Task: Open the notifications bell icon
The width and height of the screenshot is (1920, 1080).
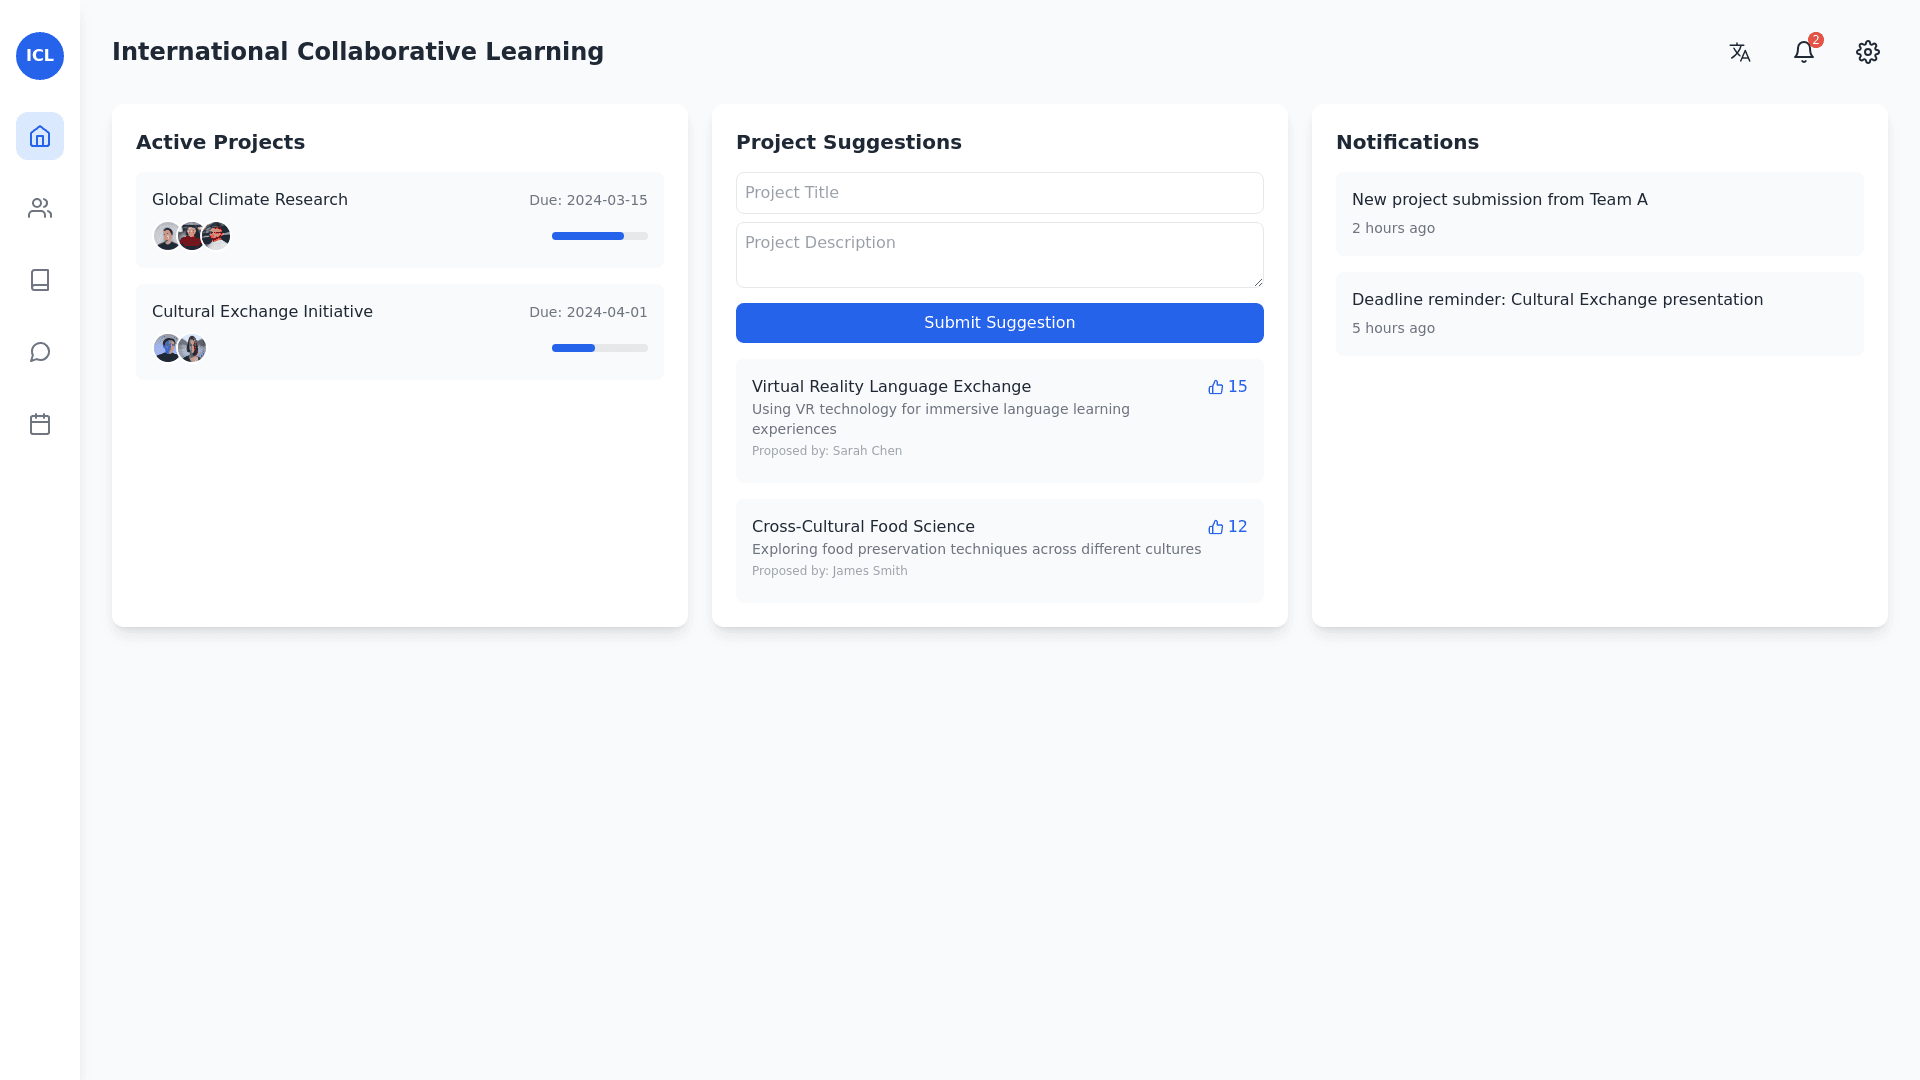Action: click(x=1804, y=52)
